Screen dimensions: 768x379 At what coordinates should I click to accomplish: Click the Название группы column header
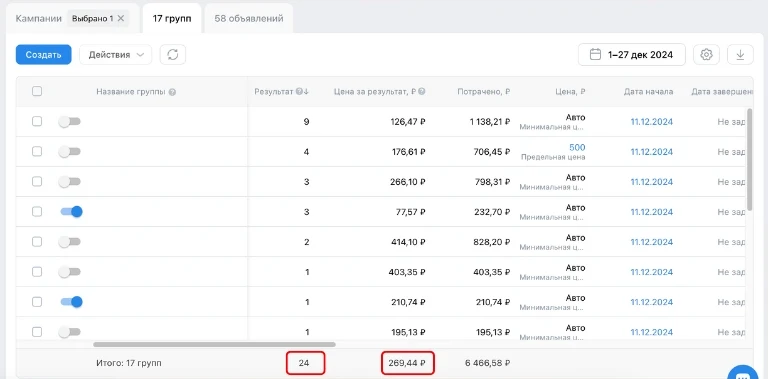131,92
